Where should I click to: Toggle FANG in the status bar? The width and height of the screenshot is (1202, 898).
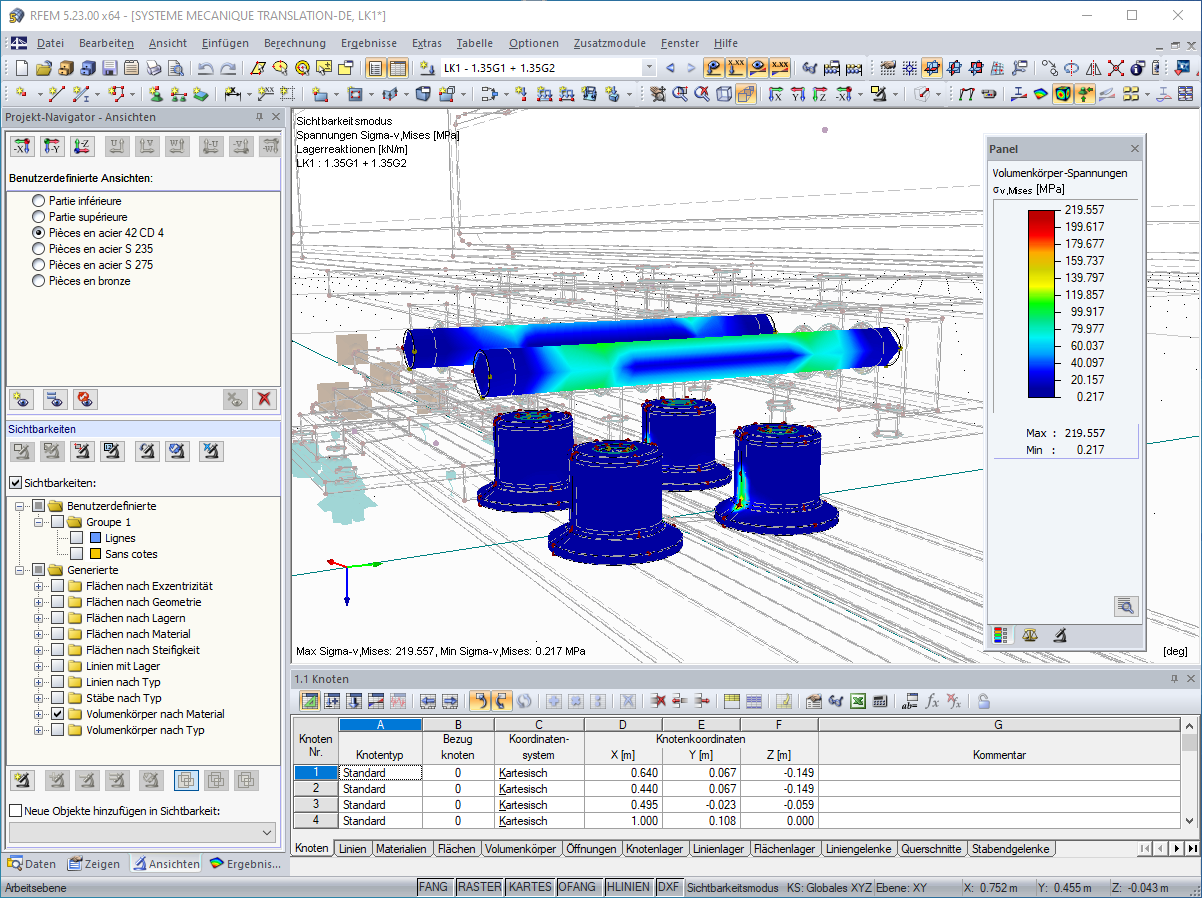click(x=433, y=887)
